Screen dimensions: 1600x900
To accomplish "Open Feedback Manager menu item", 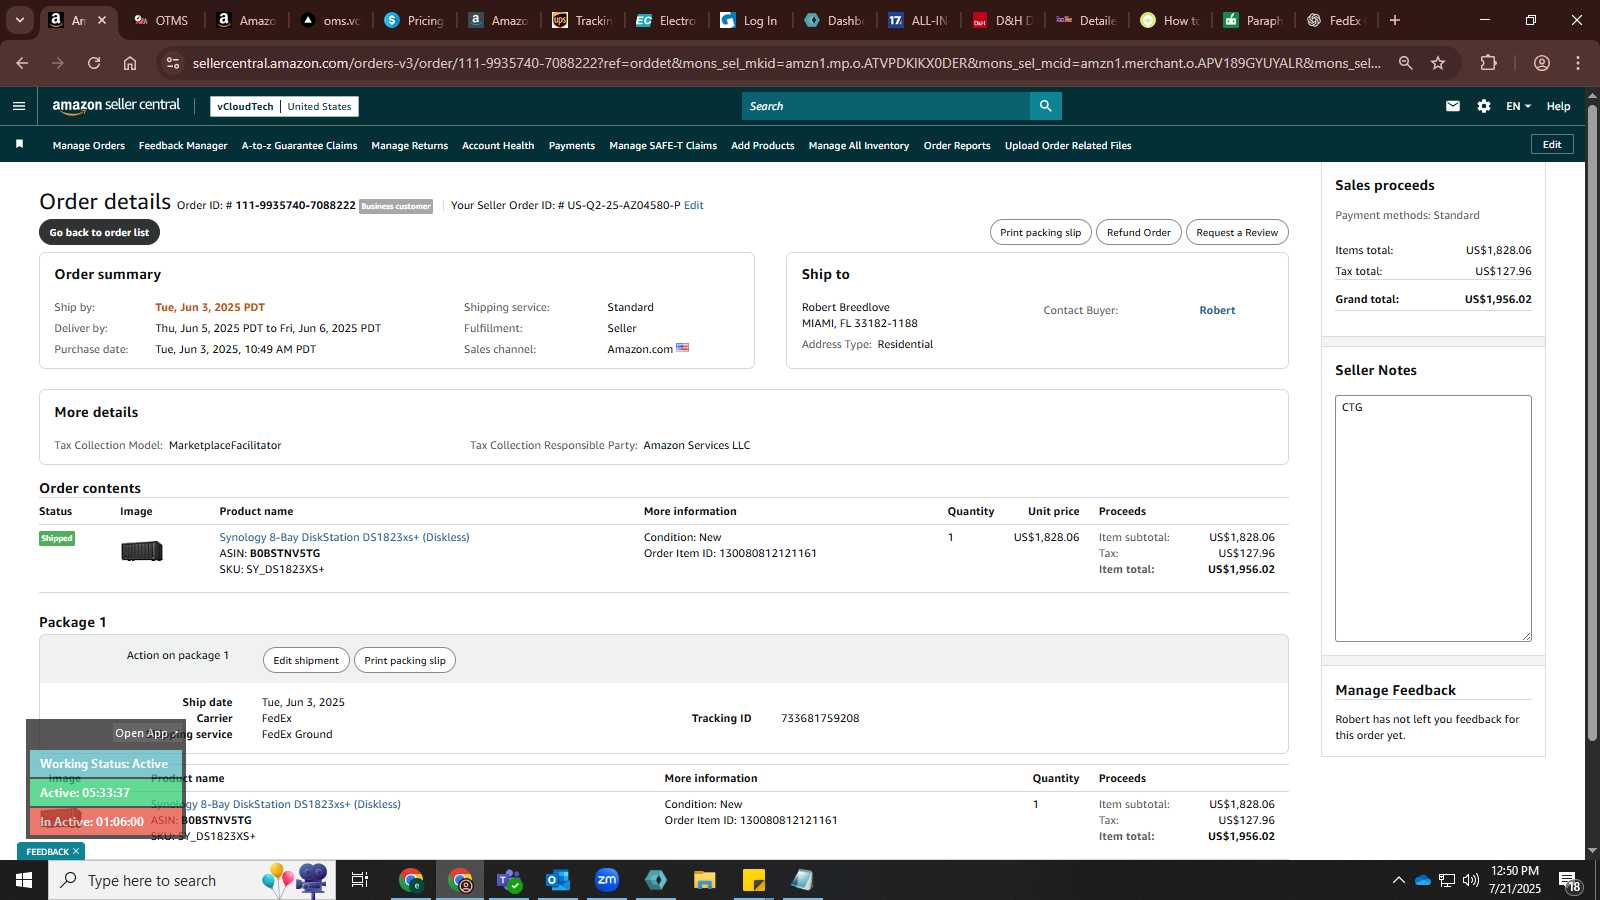I will 183,145.
